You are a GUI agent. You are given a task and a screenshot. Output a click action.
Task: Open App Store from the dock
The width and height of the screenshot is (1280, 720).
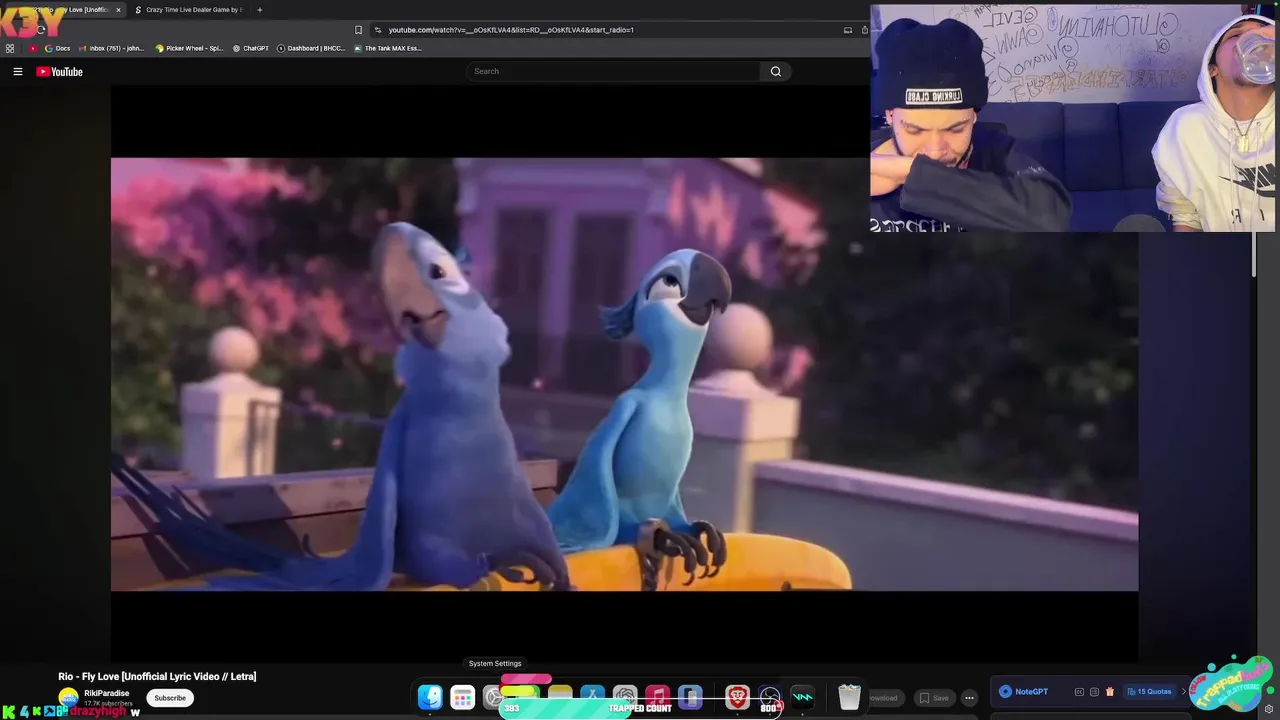(592, 697)
